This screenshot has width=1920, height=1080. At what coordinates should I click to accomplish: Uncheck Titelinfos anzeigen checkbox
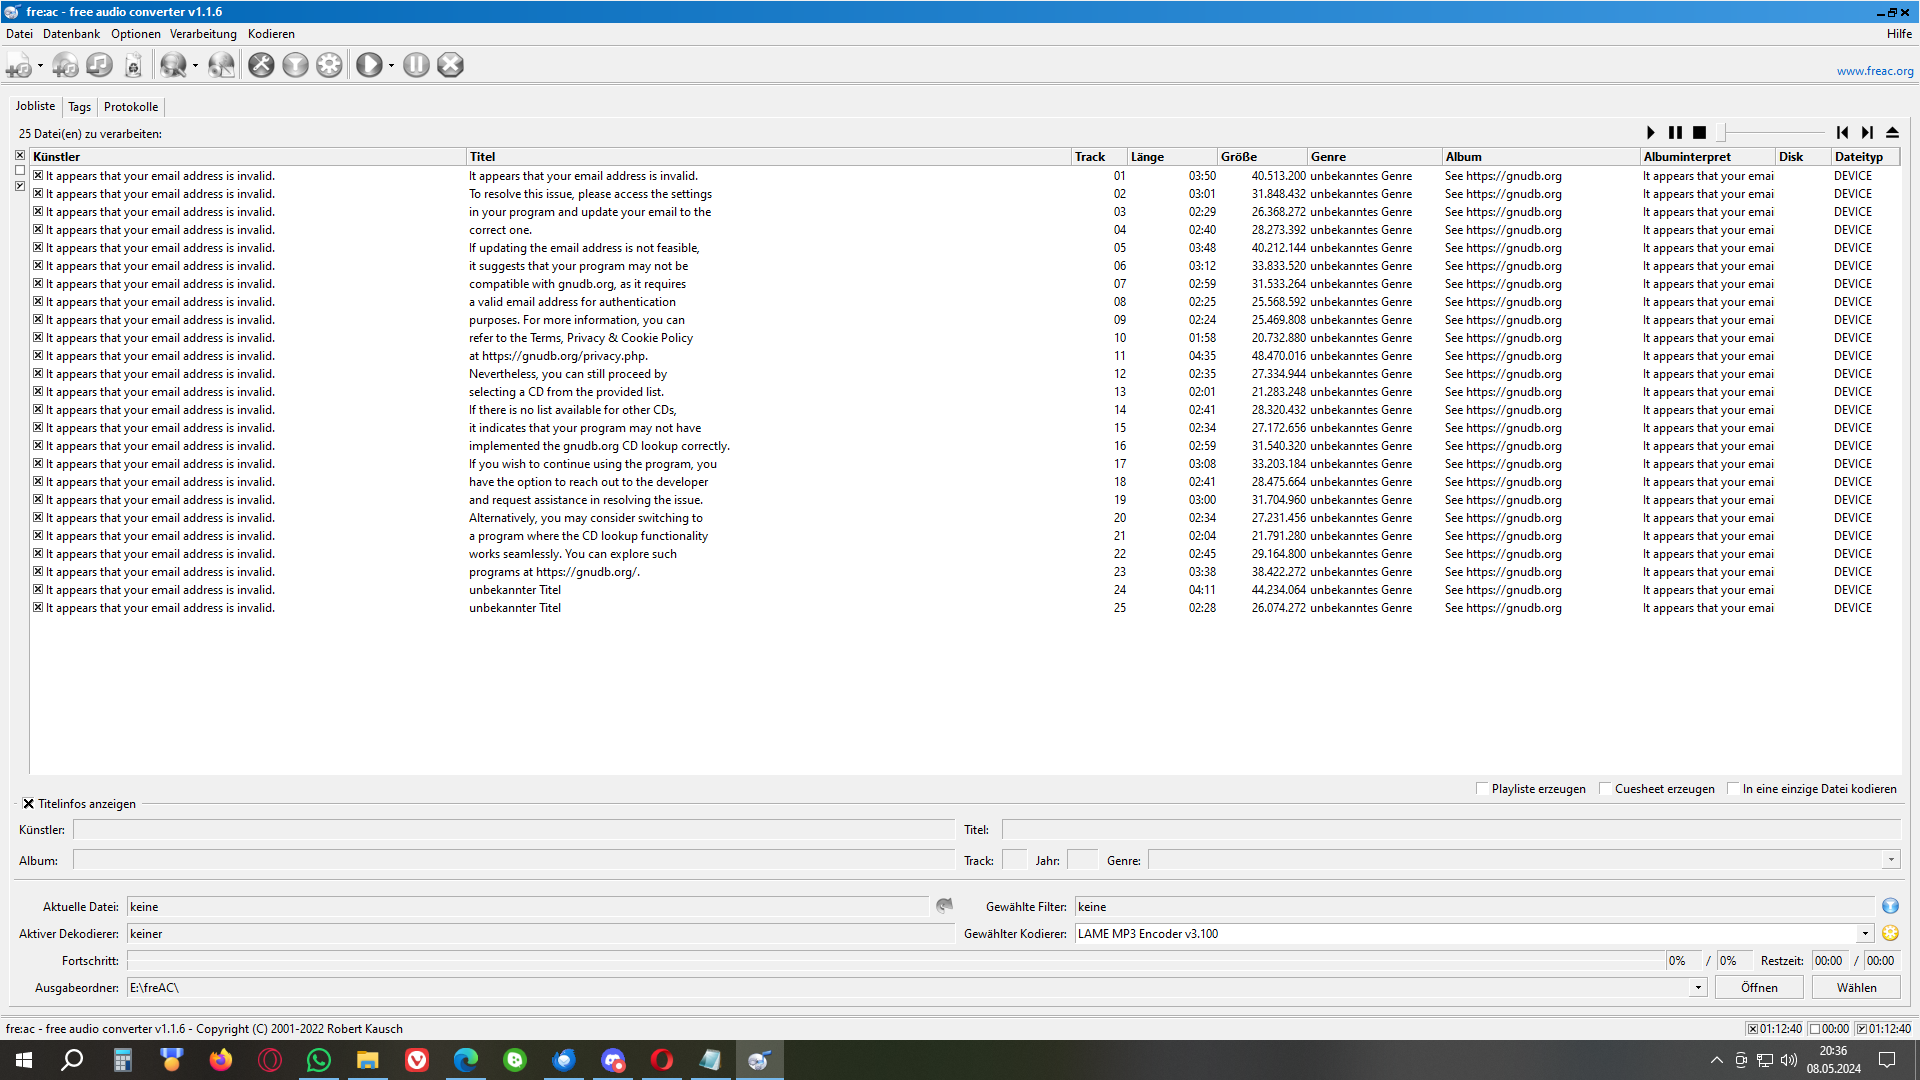[29, 804]
